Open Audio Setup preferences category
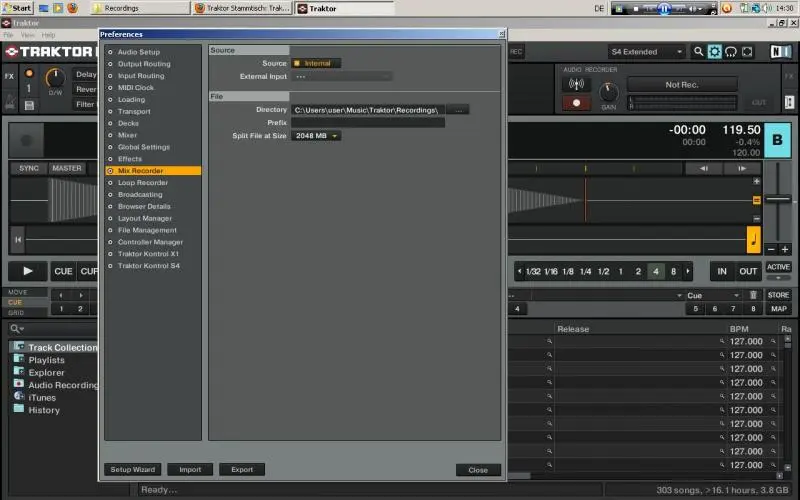This screenshot has height=500, width=800. click(138, 52)
